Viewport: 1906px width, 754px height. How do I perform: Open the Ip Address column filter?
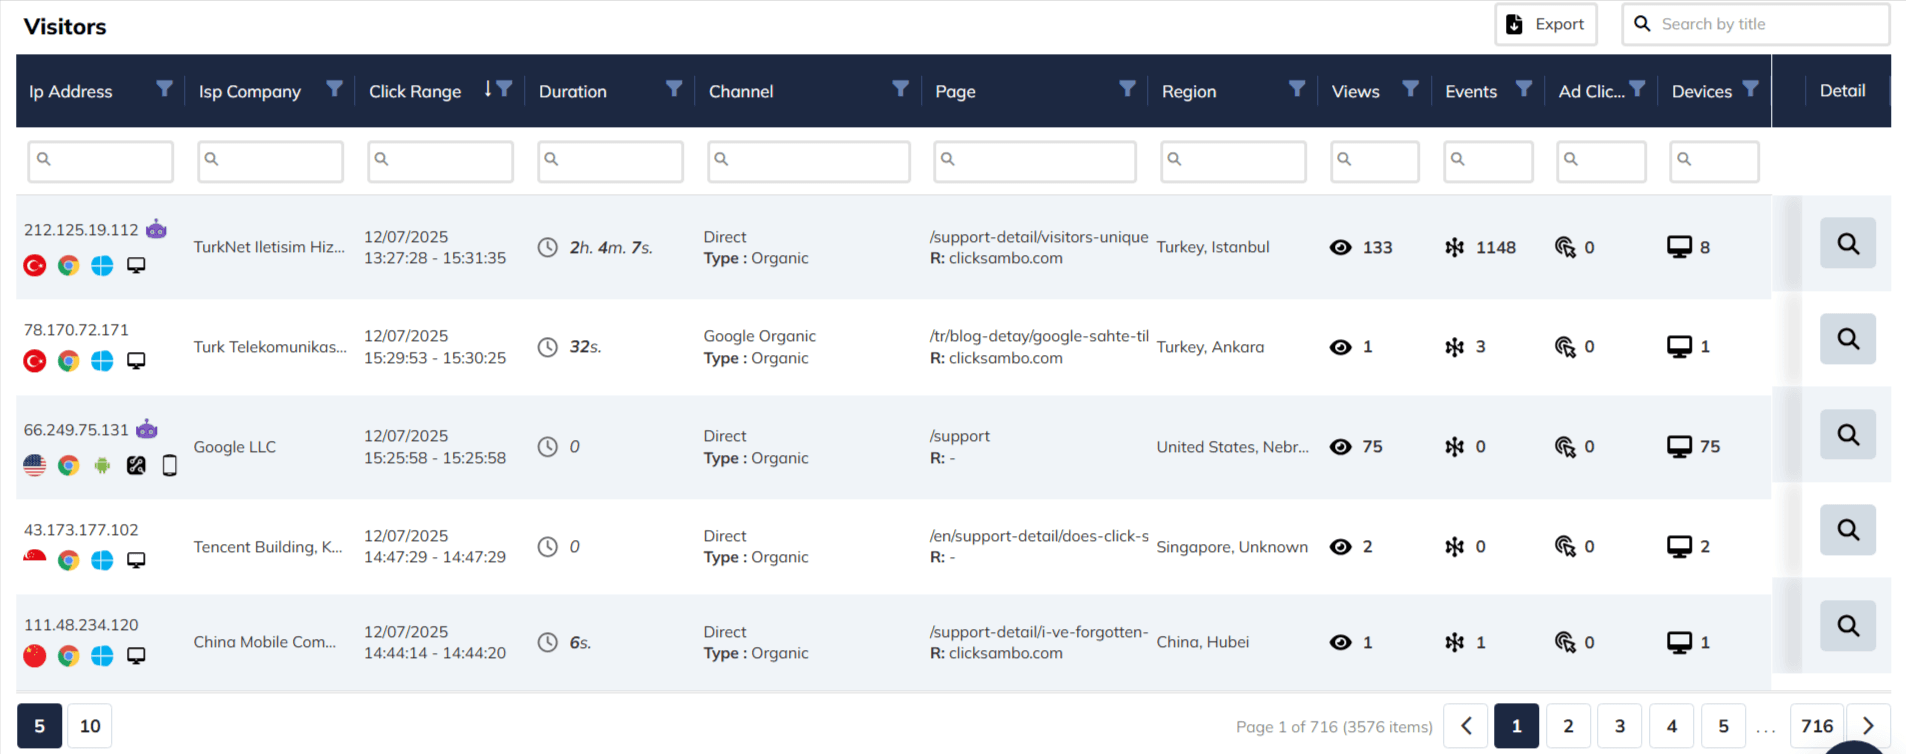[x=164, y=89]
